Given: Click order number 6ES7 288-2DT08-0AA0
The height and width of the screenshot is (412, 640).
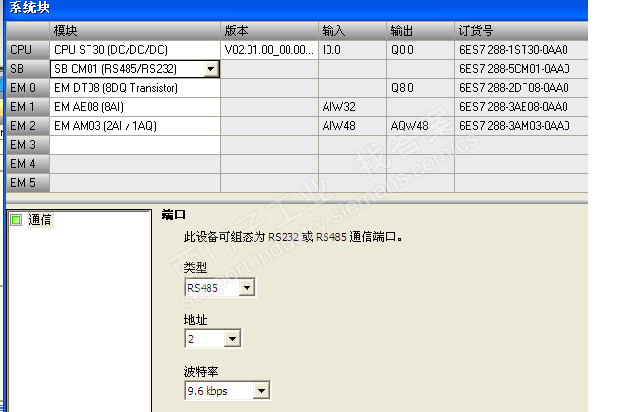Looking at the screenshot, I should click(521, 88).
